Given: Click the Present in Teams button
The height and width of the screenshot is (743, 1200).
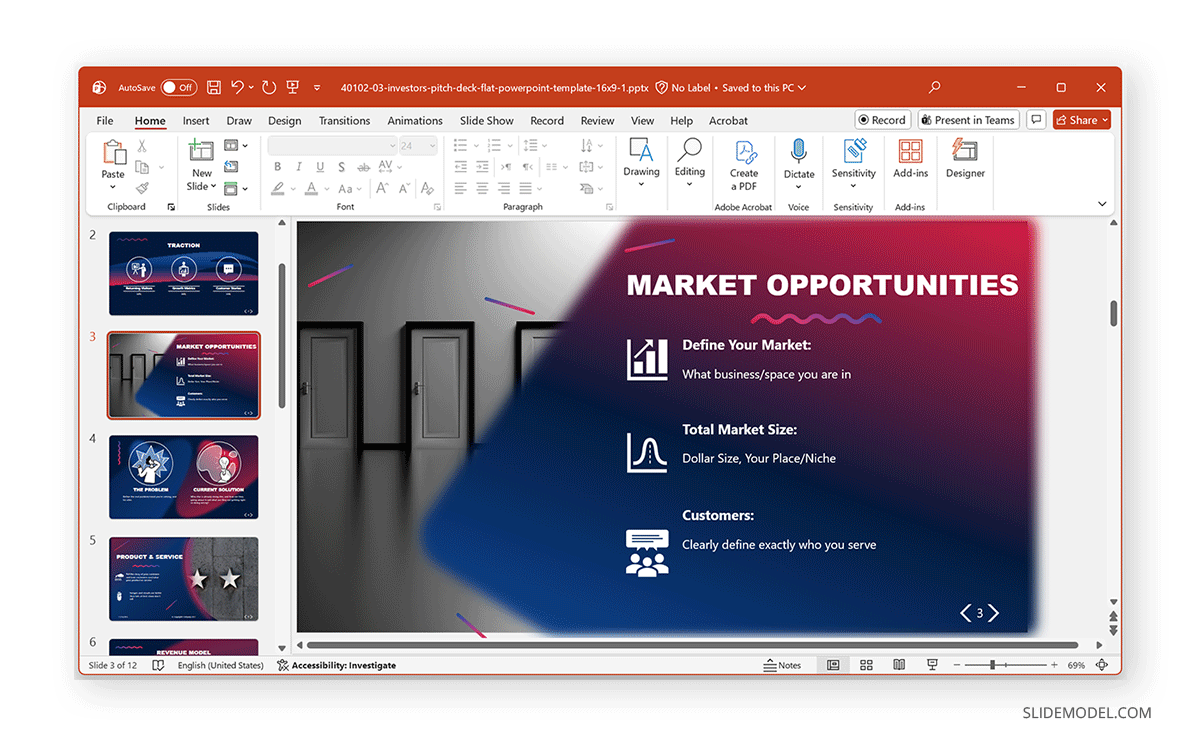Looking at the screenshot, I should pyautogui.click(x=966, y=120).
